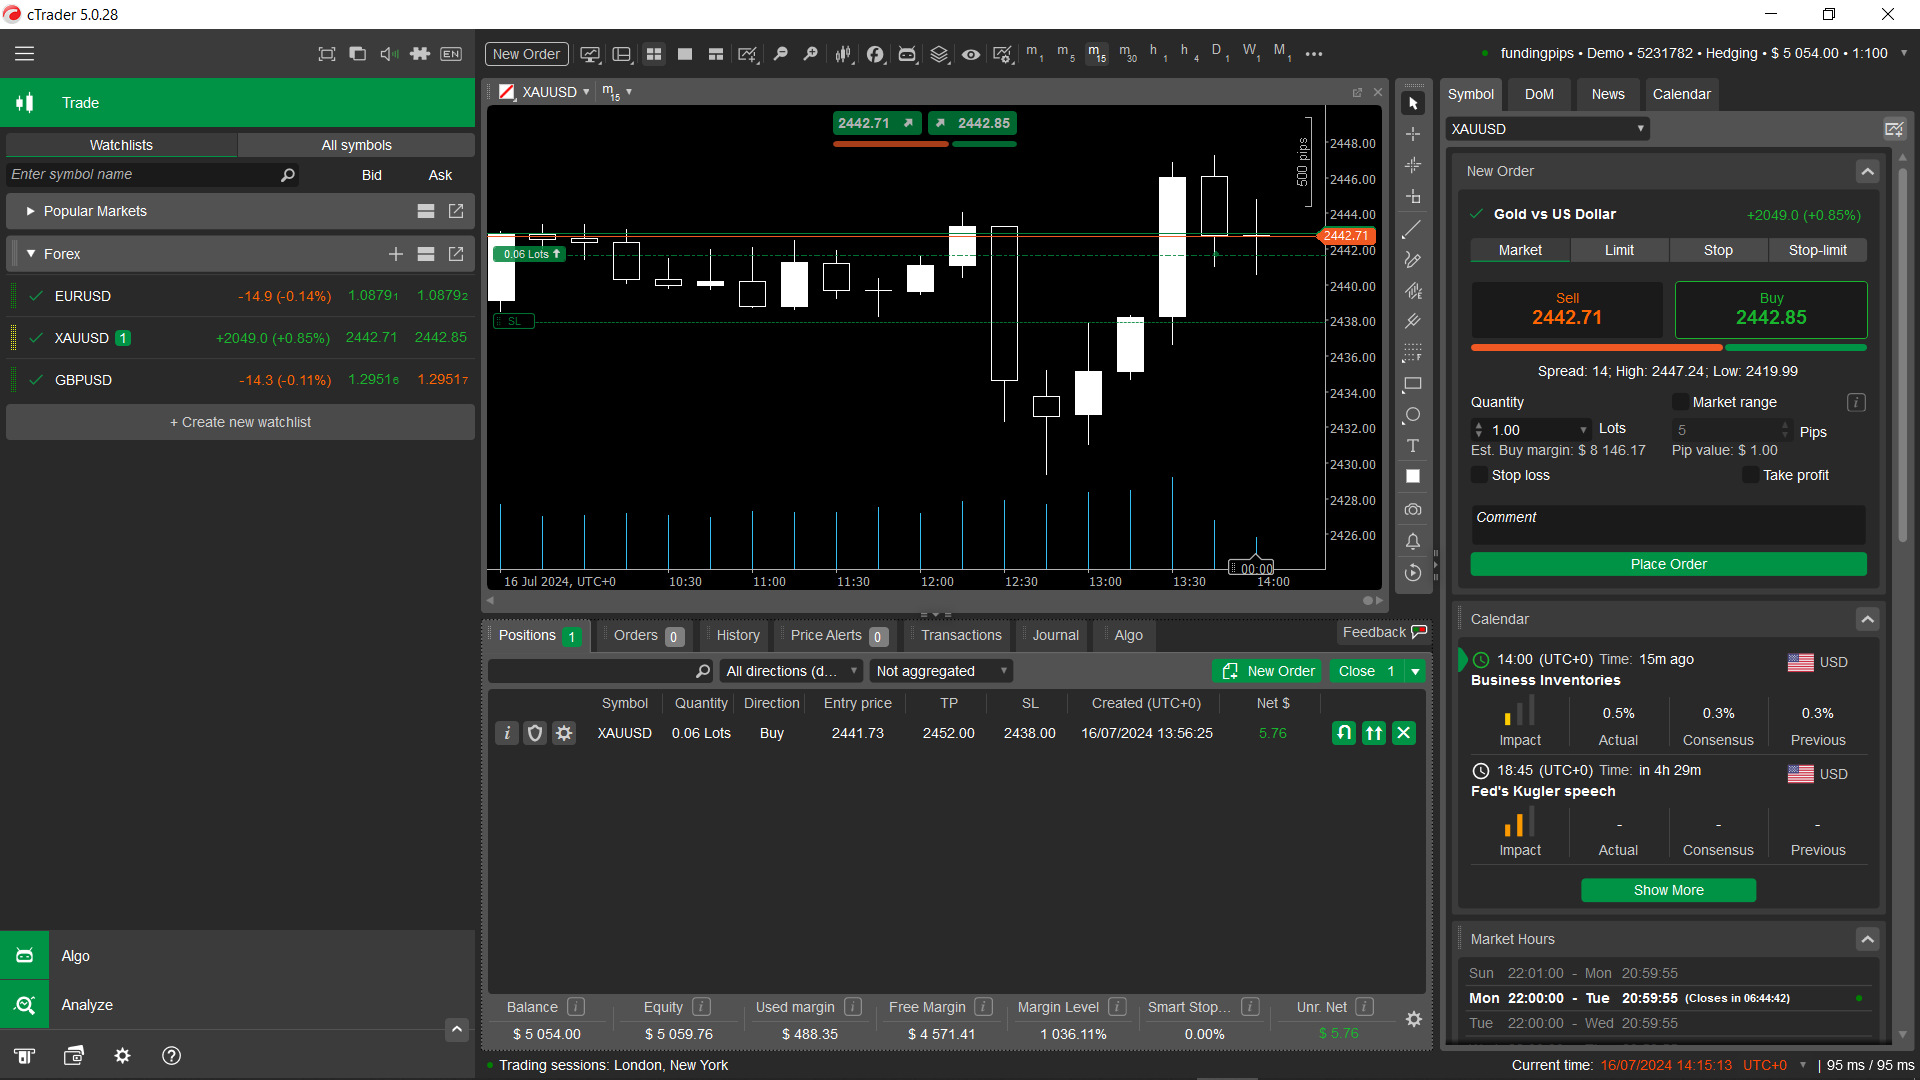Click the sell/buy sentiment bar
Screen dimensions: 1920x1080
point(1668,348)
